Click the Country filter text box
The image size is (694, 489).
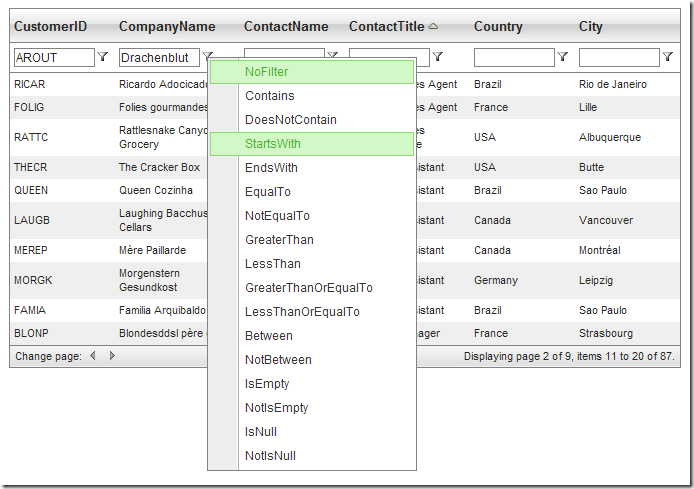514,58
